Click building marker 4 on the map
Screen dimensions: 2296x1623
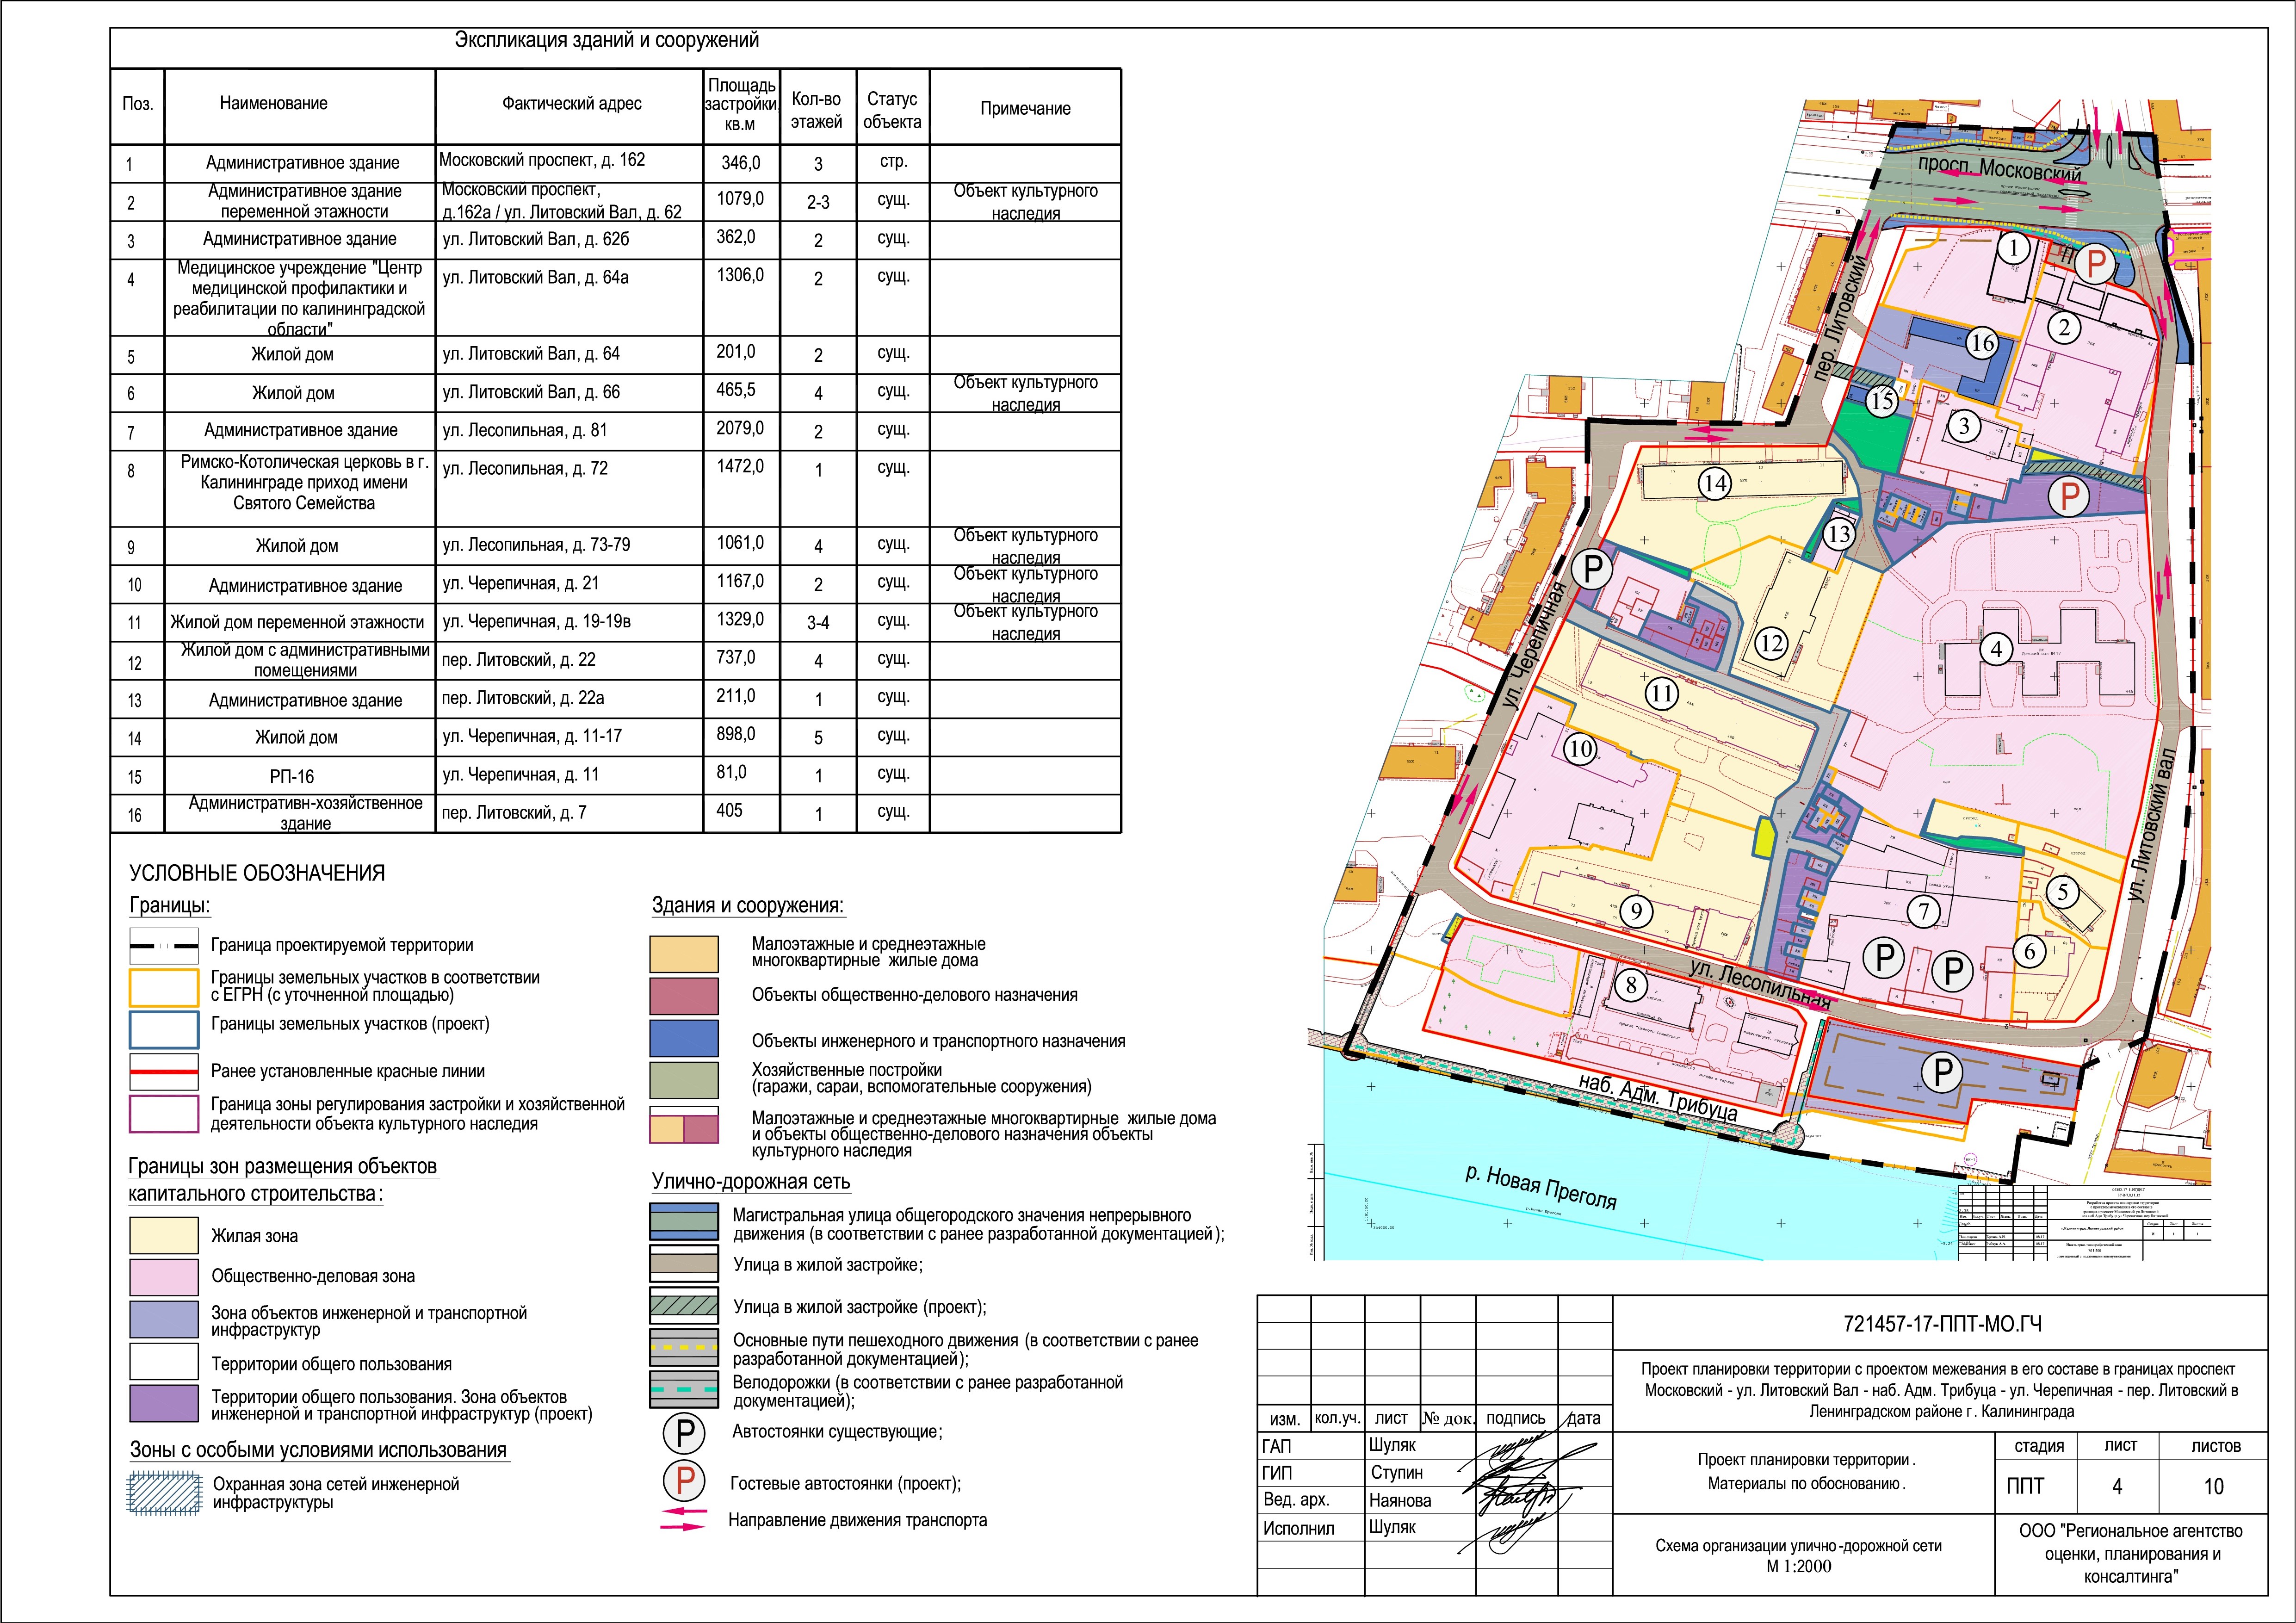(x=1996, y=649)
